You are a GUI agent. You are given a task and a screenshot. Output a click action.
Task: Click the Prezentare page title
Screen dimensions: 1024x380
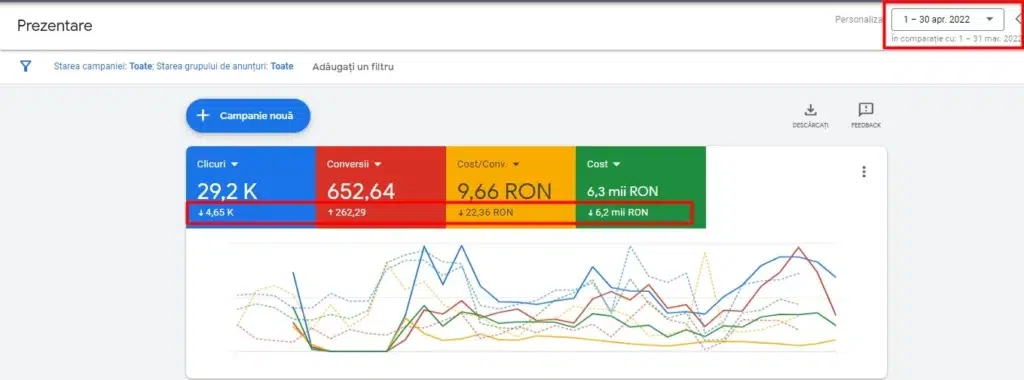coord(54,25)
